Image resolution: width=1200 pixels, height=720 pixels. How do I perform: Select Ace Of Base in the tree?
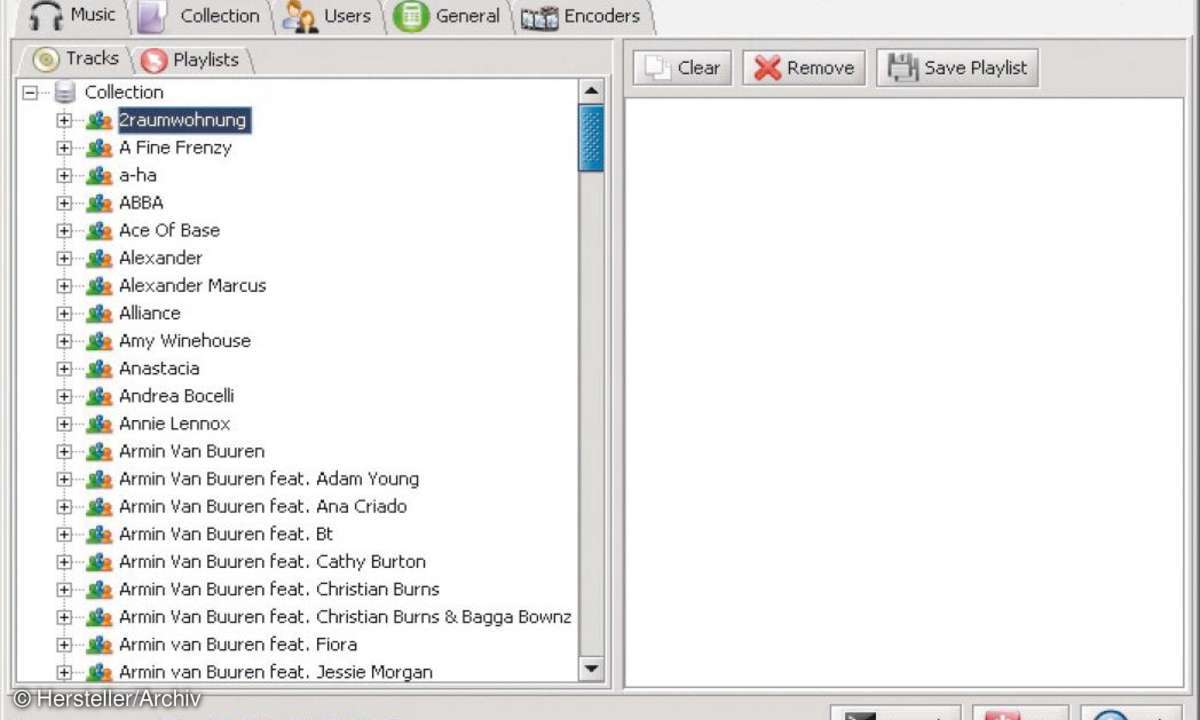(169, 231)
